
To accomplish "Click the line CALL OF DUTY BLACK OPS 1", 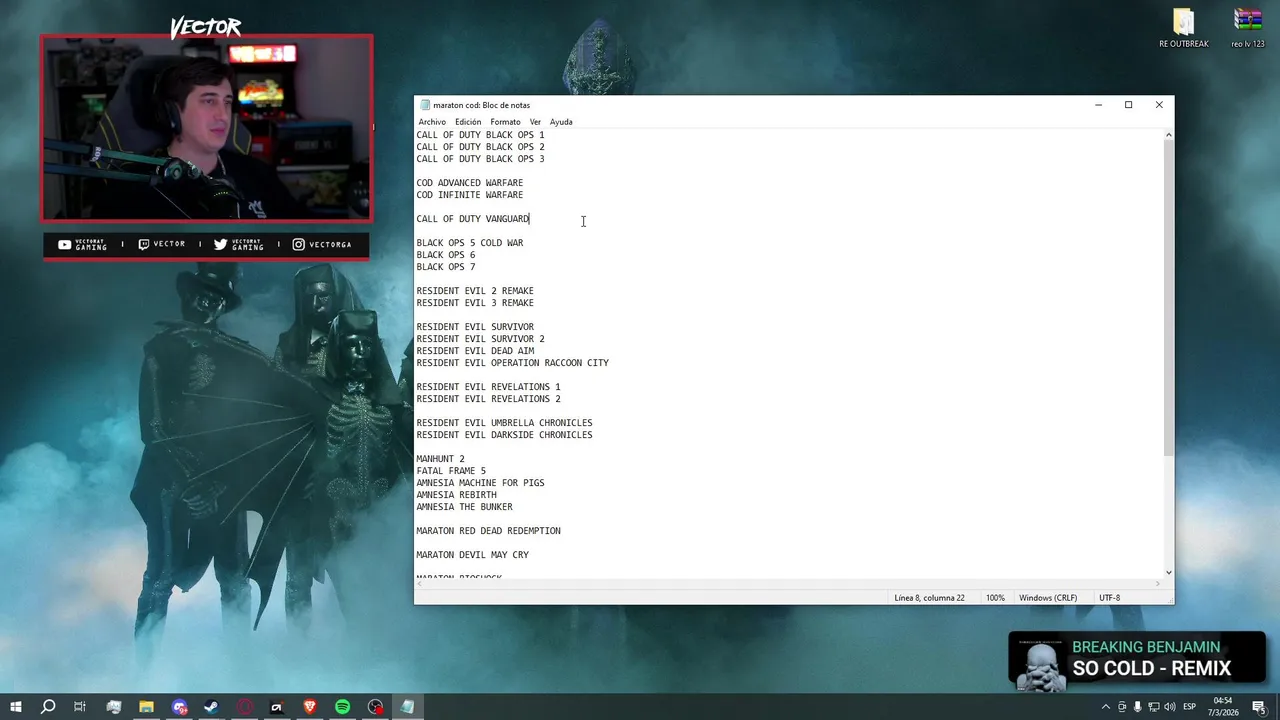I will click(x=480, y=135).
